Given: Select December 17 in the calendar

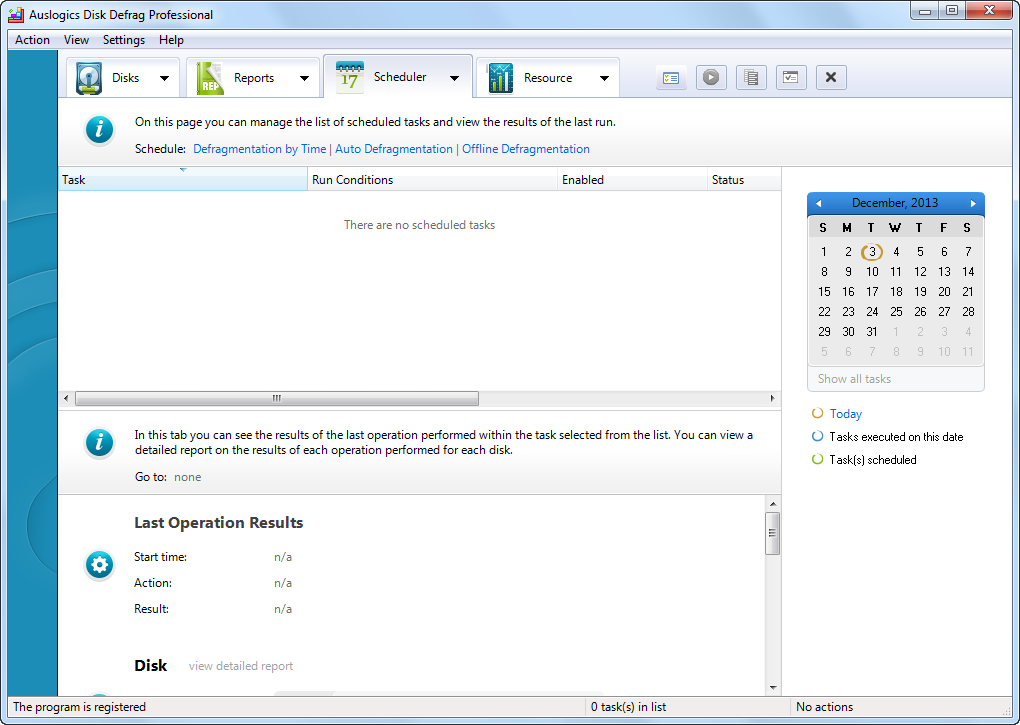Looking at the screenshot, I should 872,292.
